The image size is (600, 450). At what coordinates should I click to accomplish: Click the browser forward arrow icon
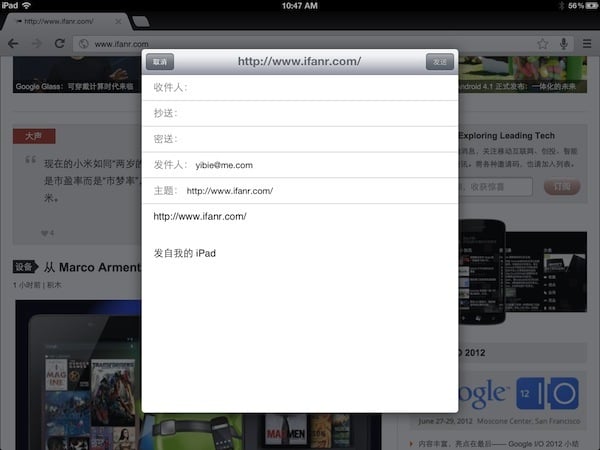pyautogui.click(x=37, y=44)
